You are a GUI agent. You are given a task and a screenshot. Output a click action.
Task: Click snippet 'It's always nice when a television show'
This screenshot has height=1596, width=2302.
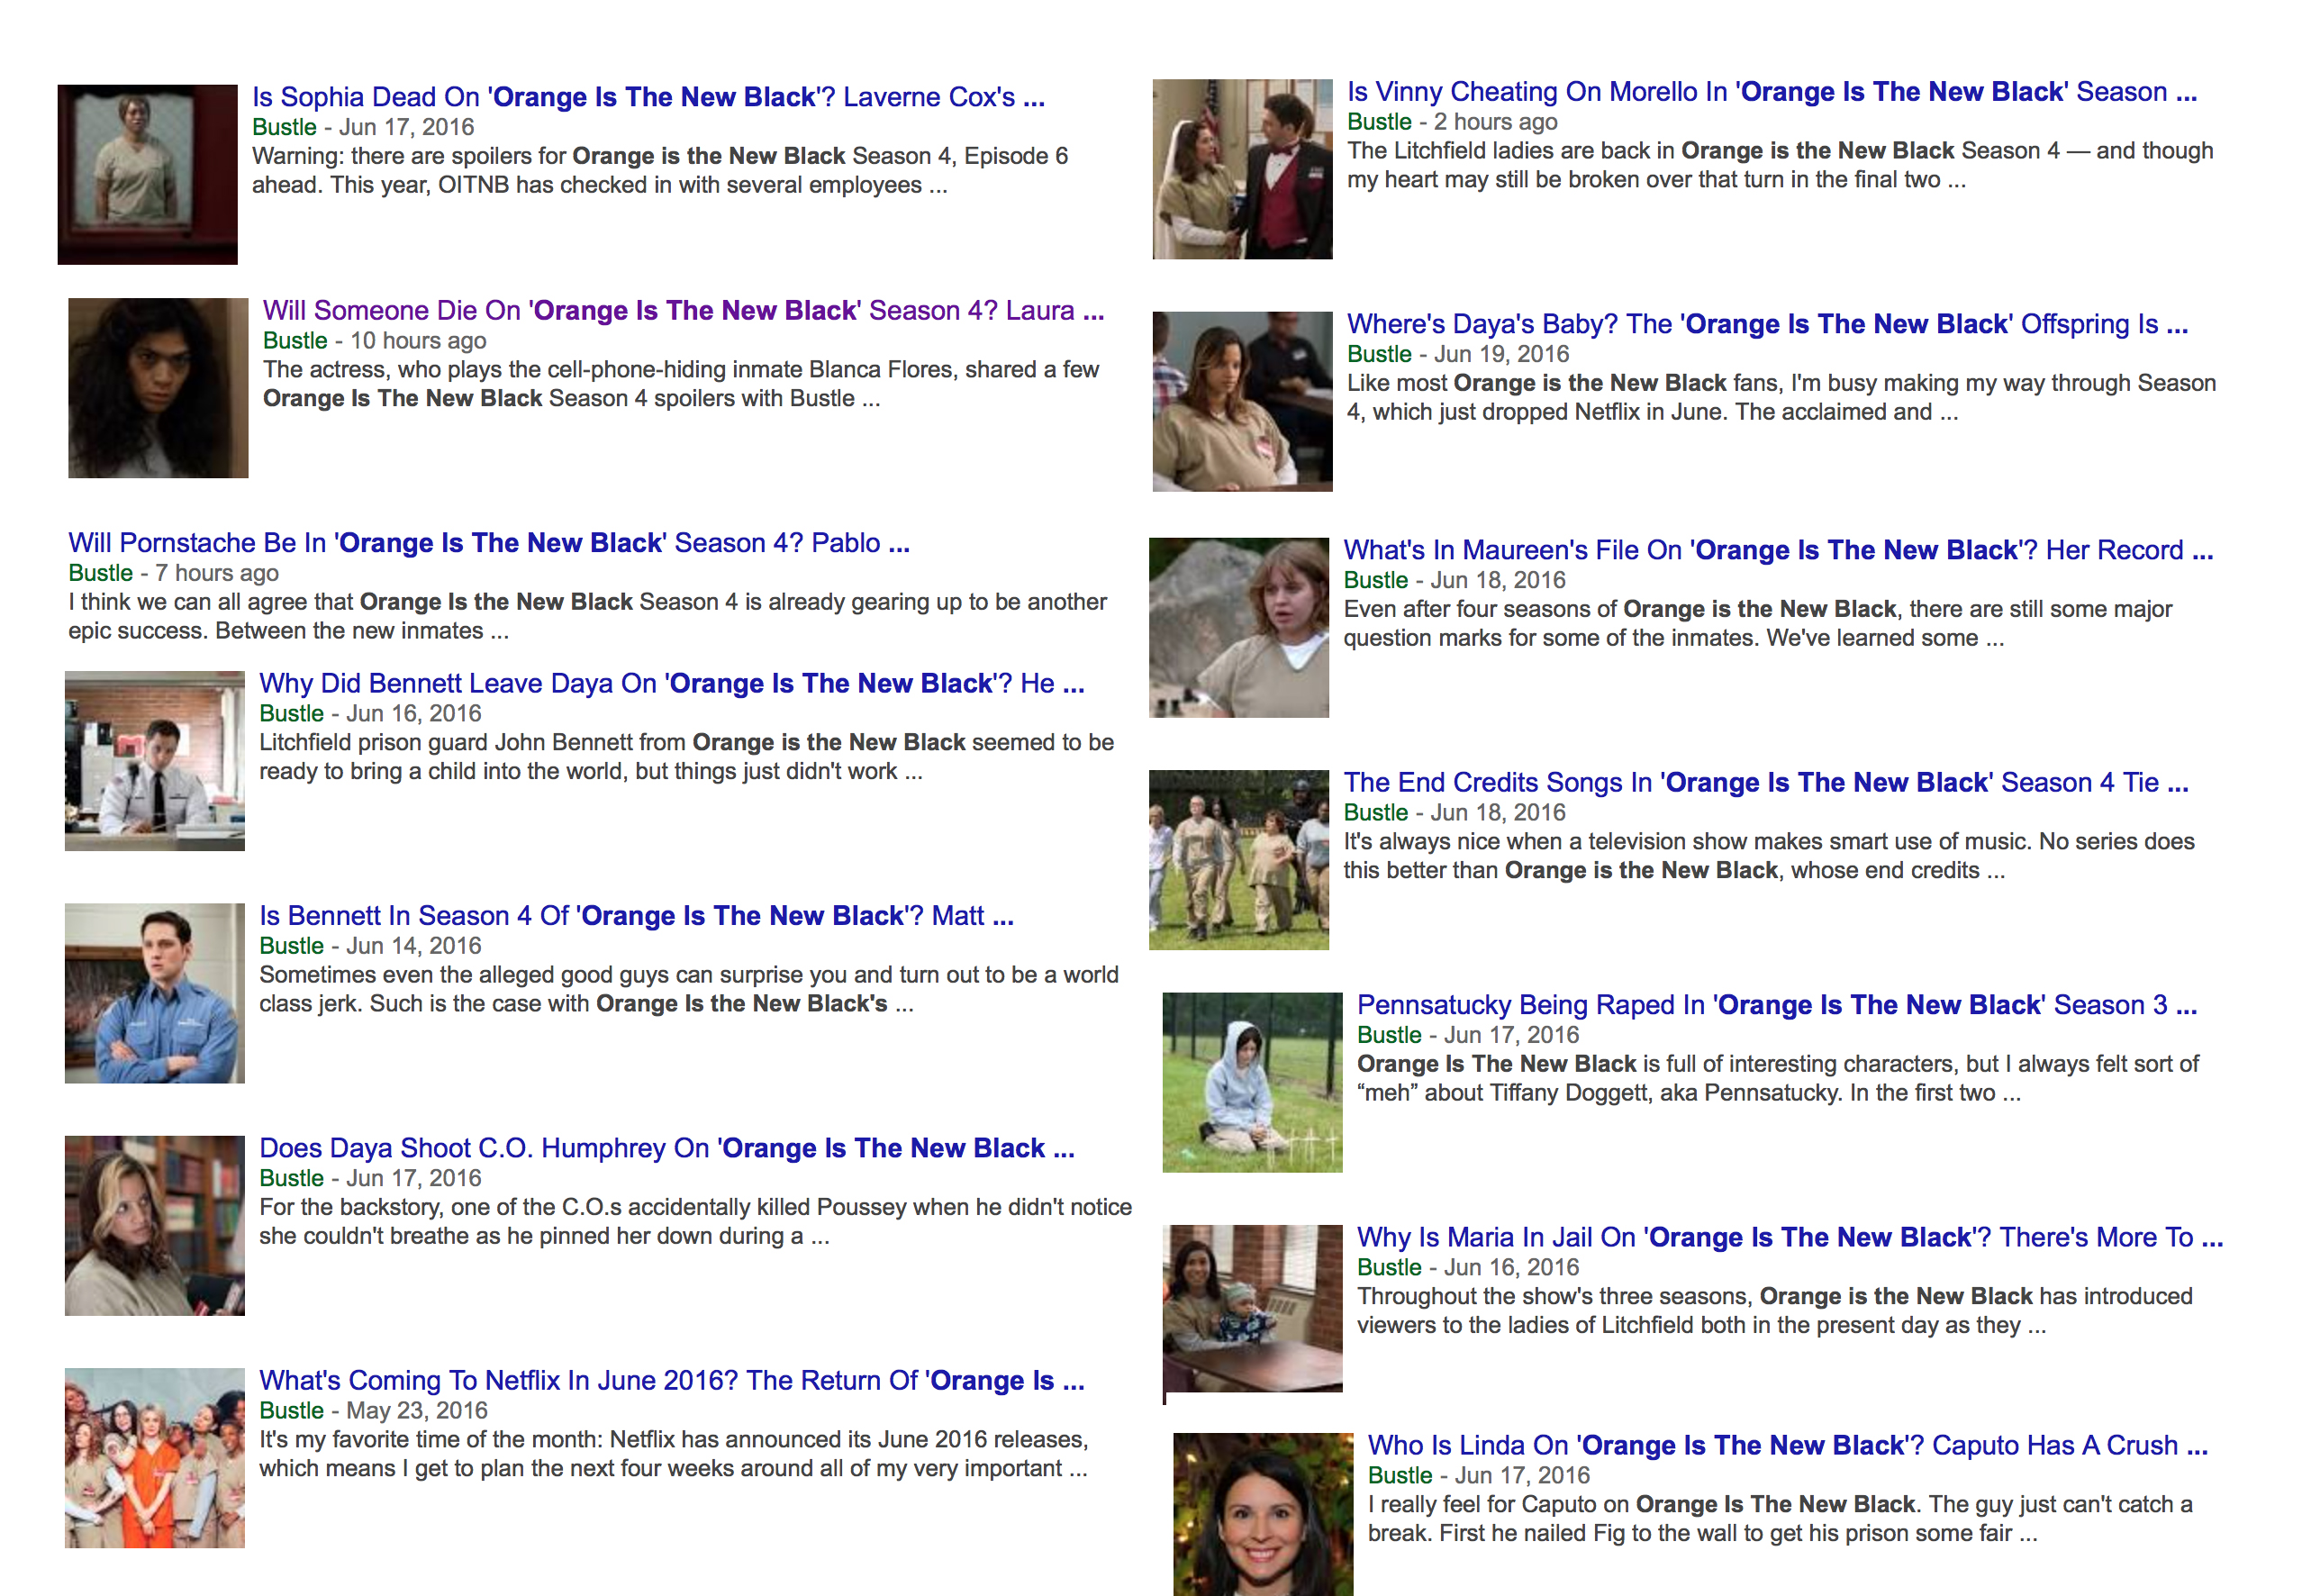1769,857
